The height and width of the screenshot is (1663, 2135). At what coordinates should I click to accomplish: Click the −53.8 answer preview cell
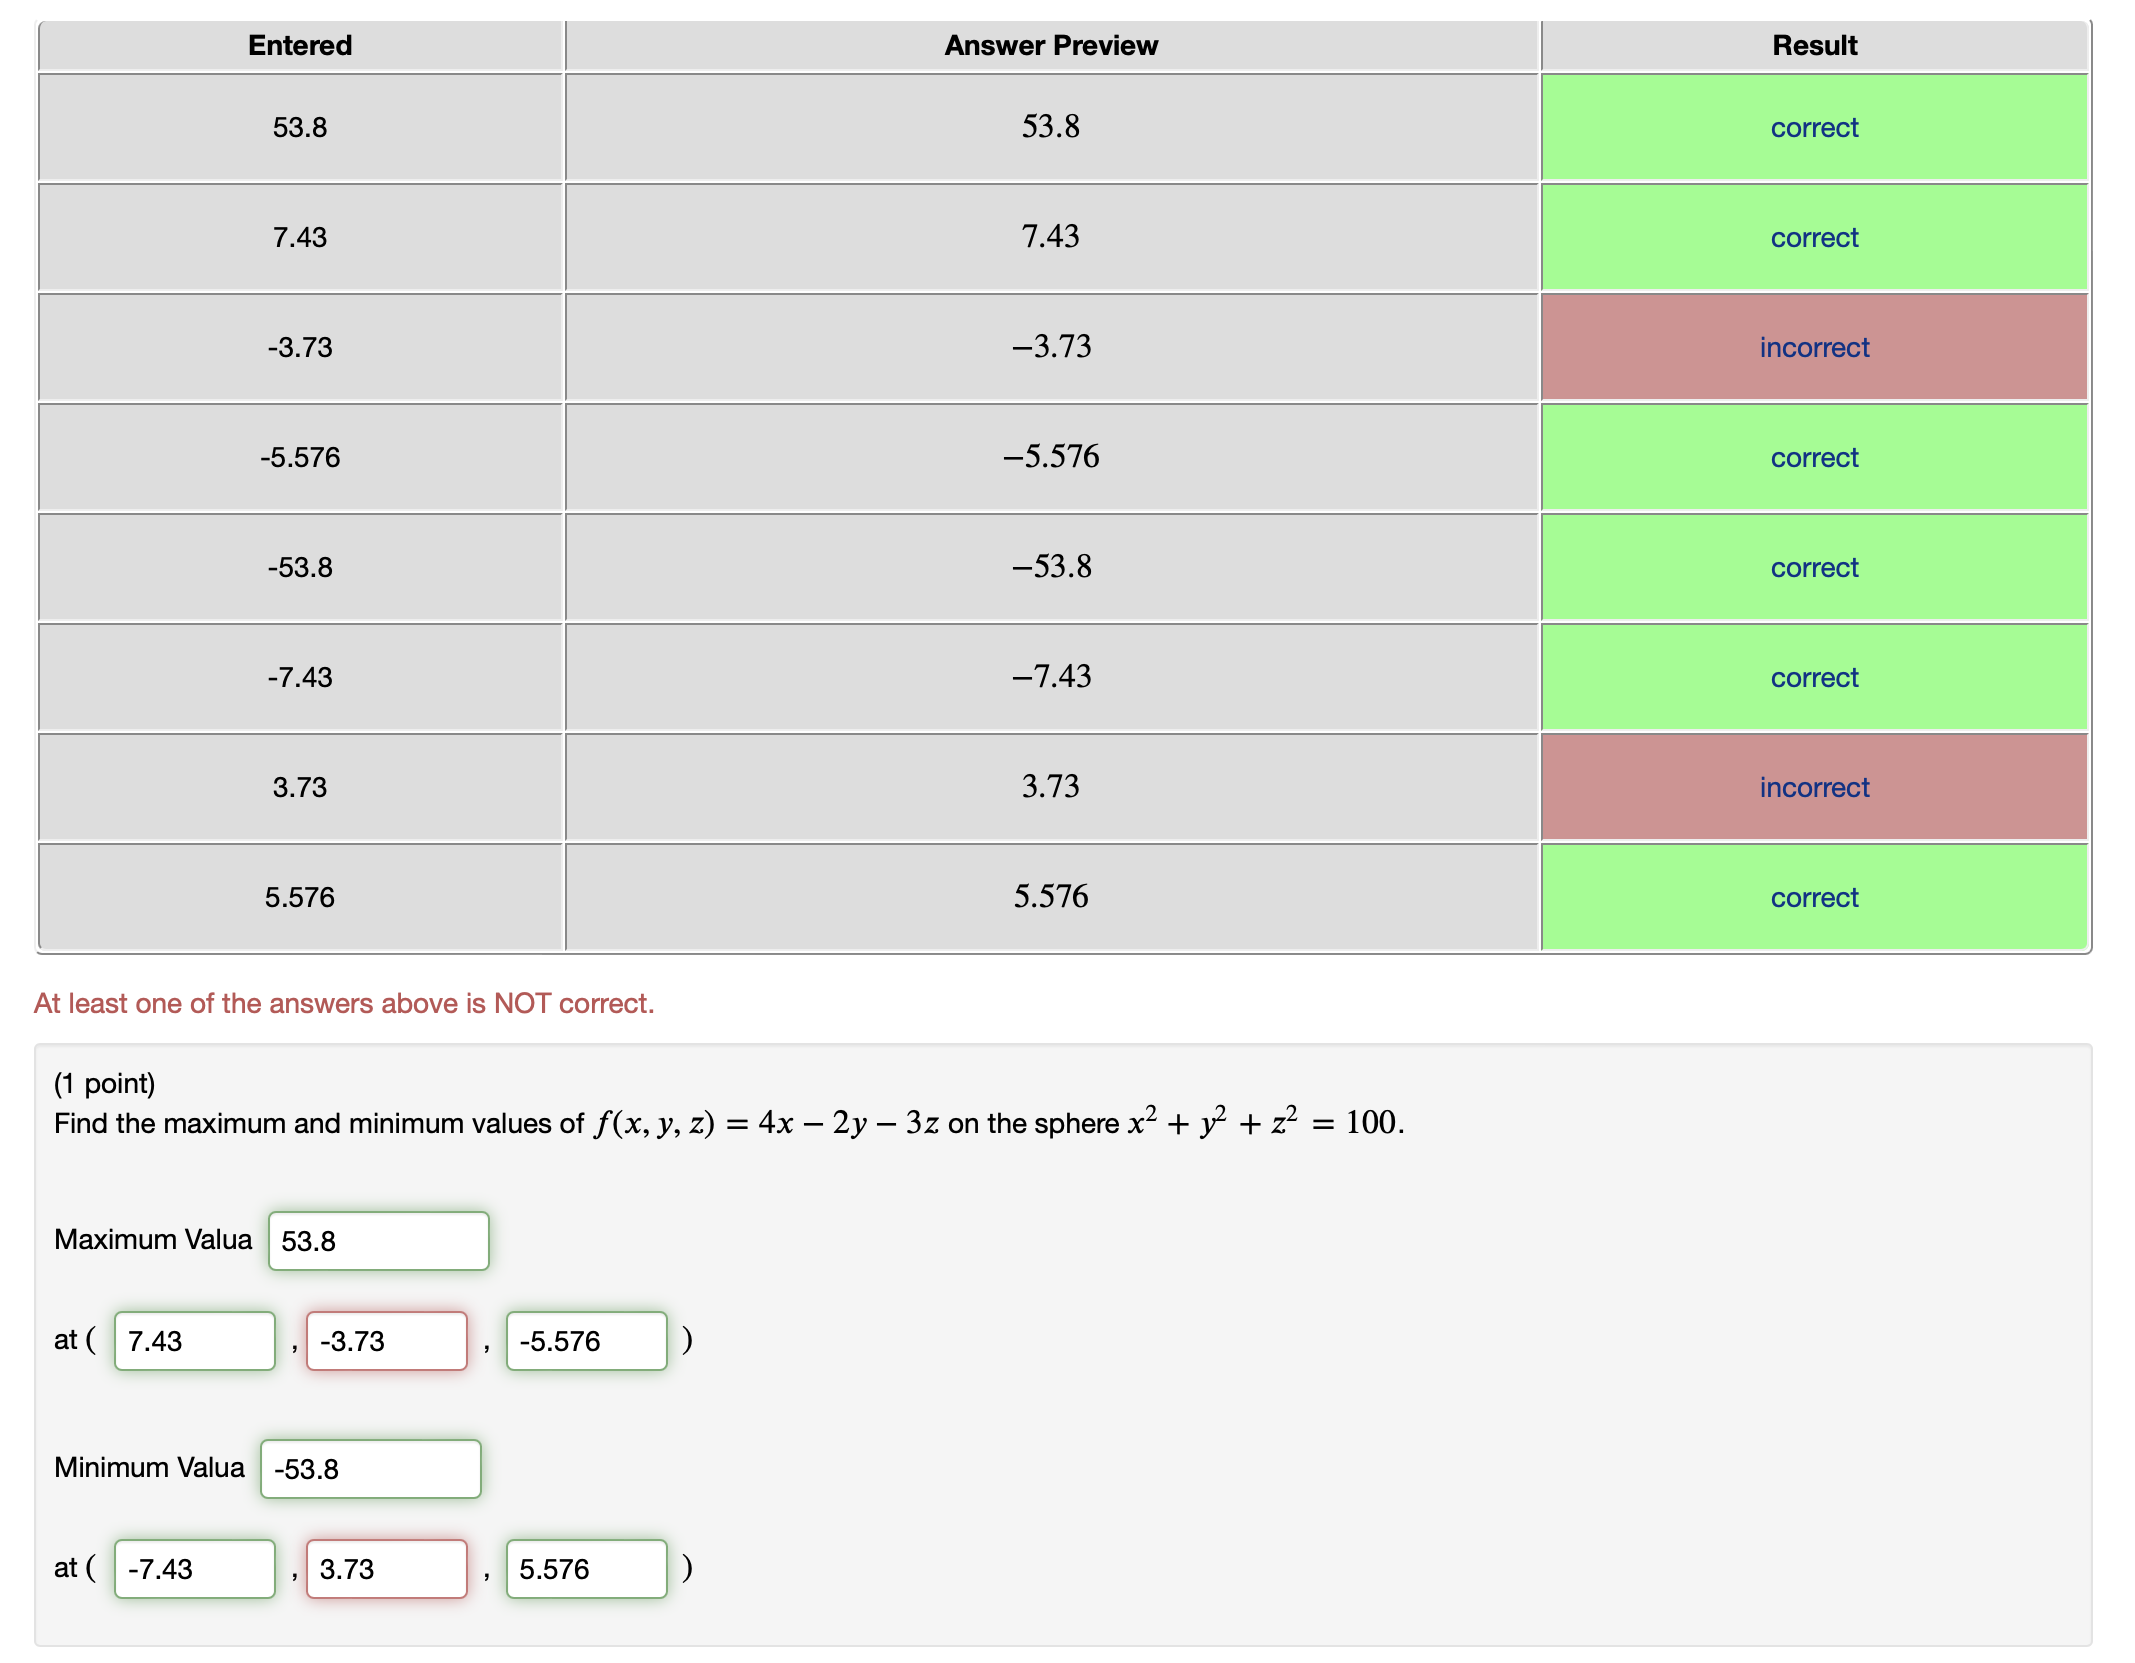coord(1051,567)
